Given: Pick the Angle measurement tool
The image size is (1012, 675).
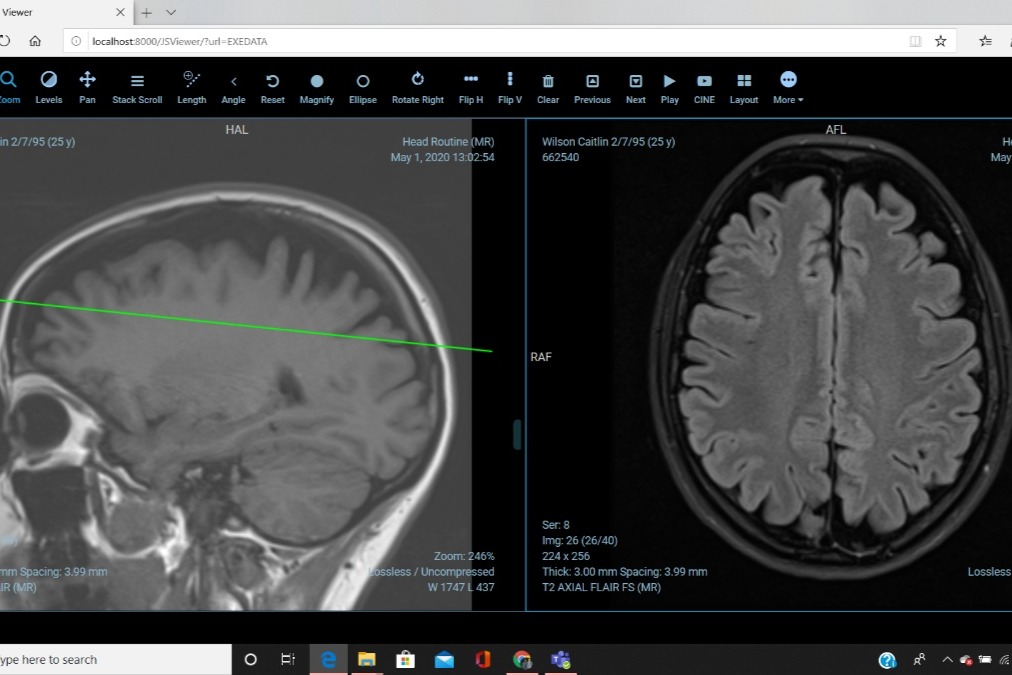Looking at the screenshot, I should (233, 87).
